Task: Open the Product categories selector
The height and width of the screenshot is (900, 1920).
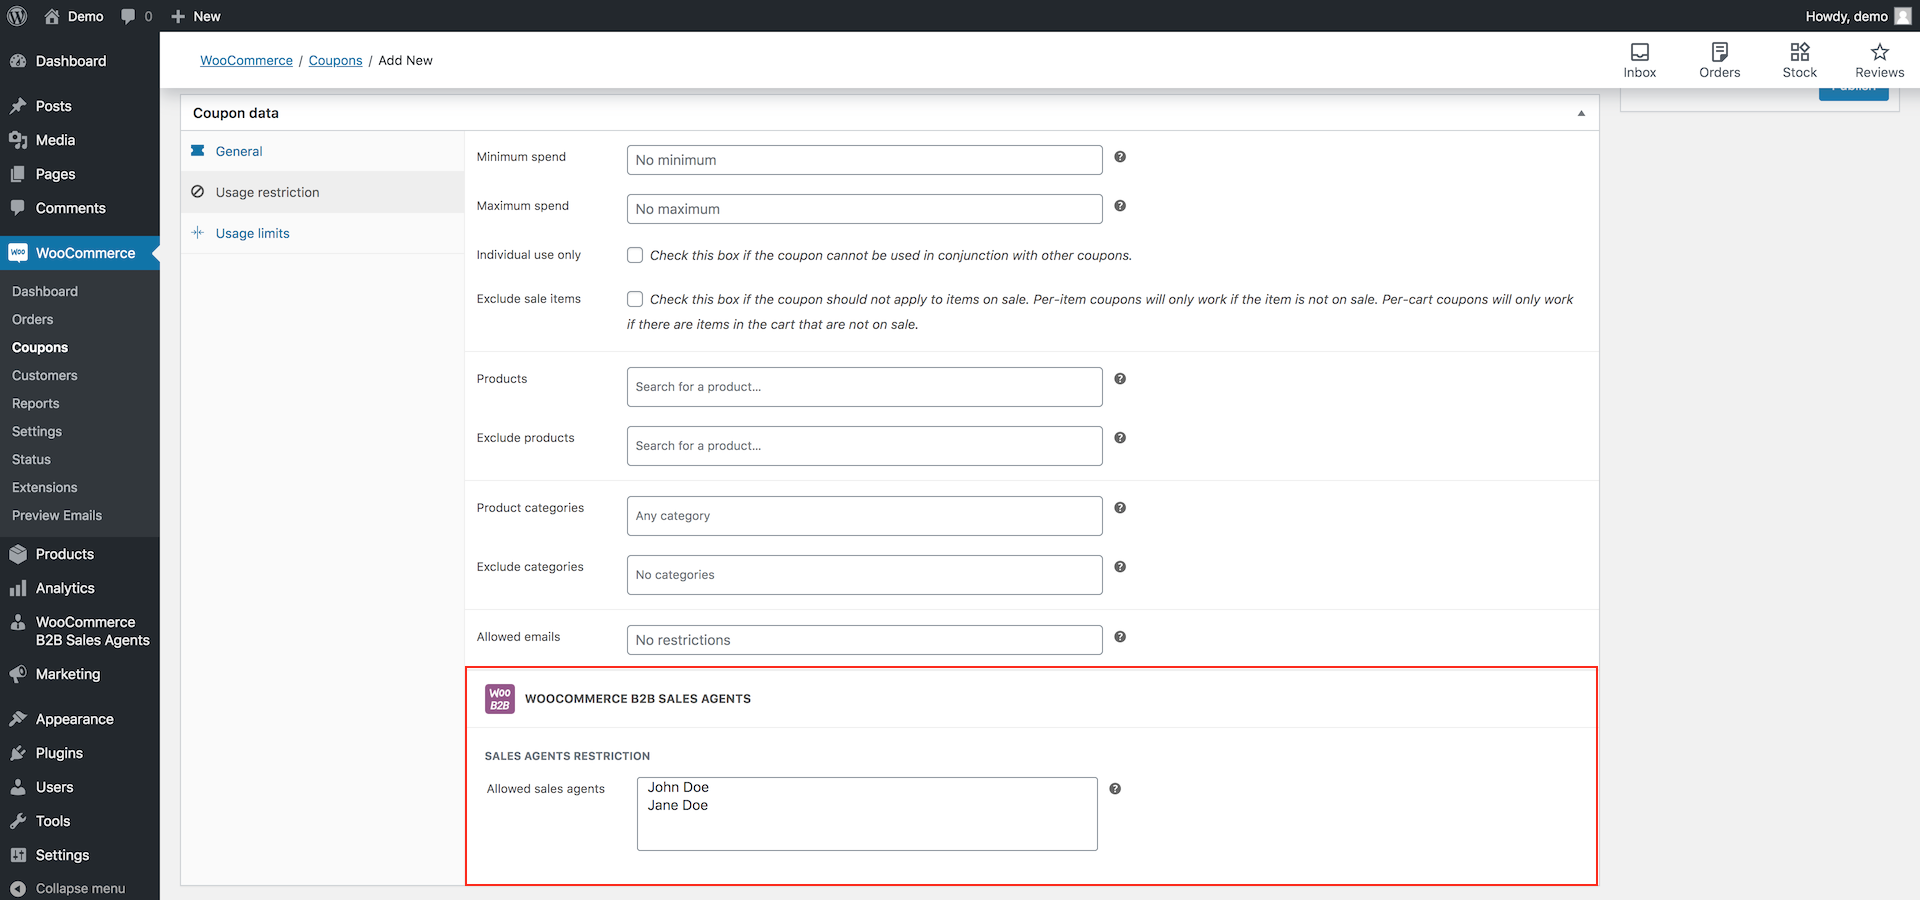Action: coord(863,515)
